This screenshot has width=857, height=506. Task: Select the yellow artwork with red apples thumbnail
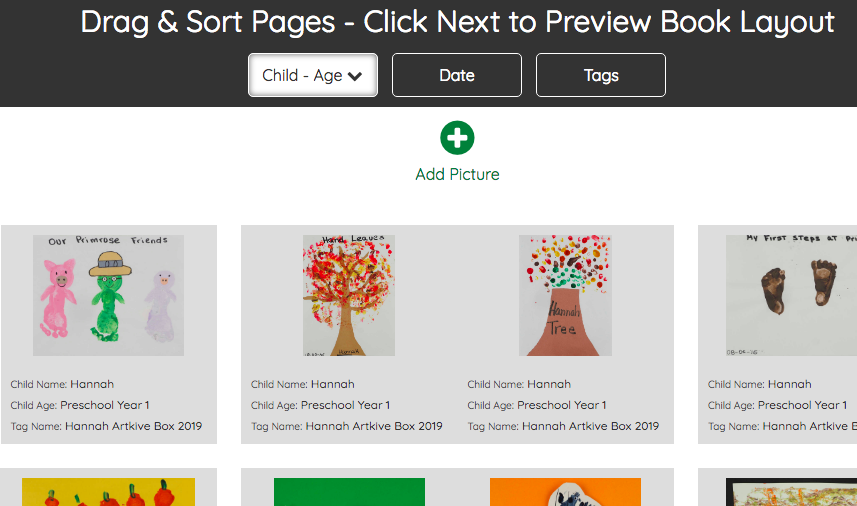coord(108,492)
